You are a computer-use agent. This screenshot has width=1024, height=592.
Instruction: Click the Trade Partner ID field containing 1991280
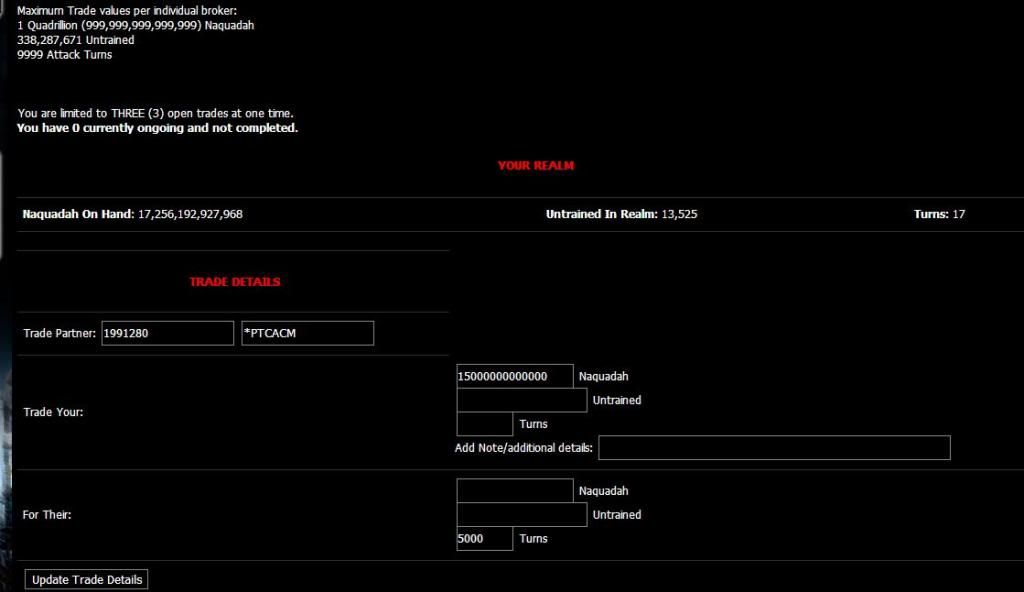[167, 333]
